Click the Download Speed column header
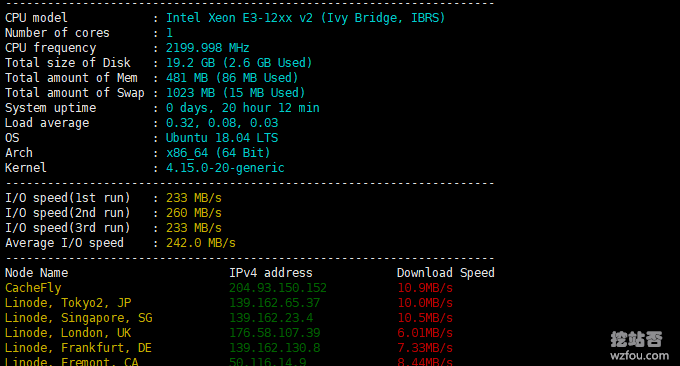Screen dimensions: 680x366 tap(445, 273)
